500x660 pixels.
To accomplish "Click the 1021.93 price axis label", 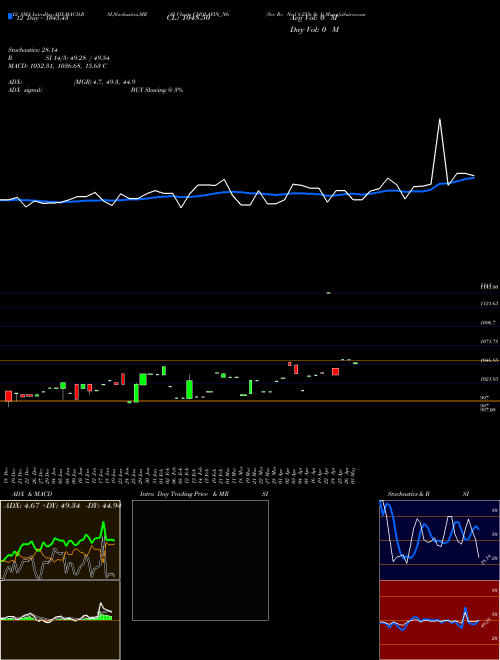I will [489, 379].
